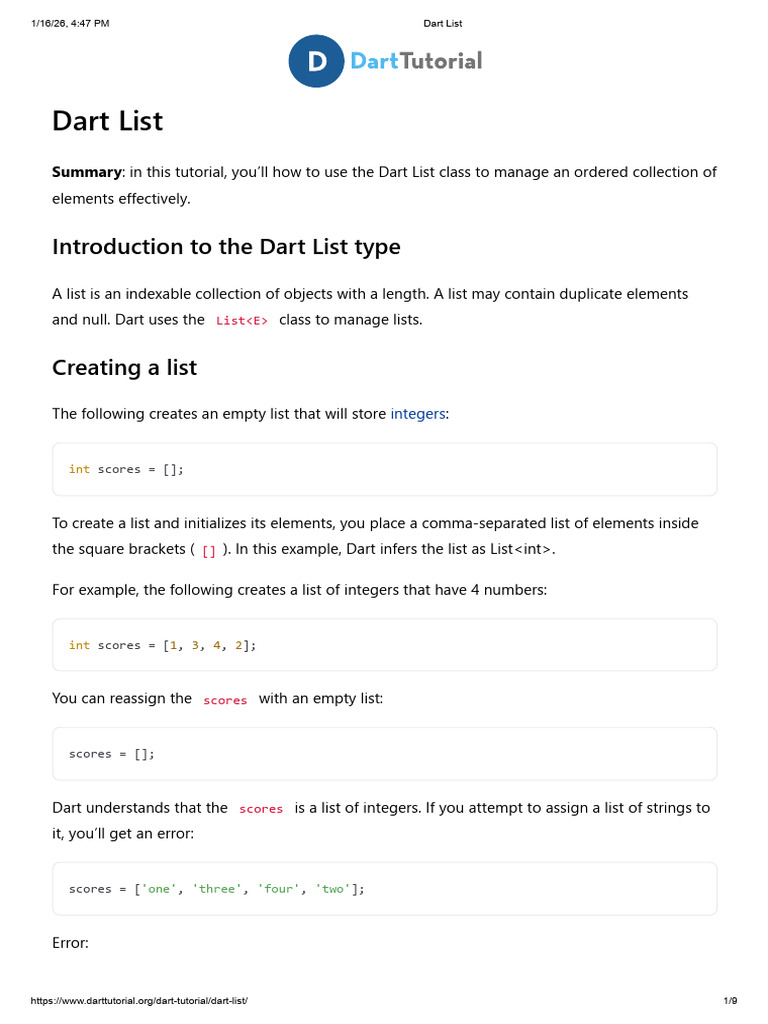Click the 'Dart List' main heading
This screenshot has height=1024, width=768.
(x=108, y=121)
